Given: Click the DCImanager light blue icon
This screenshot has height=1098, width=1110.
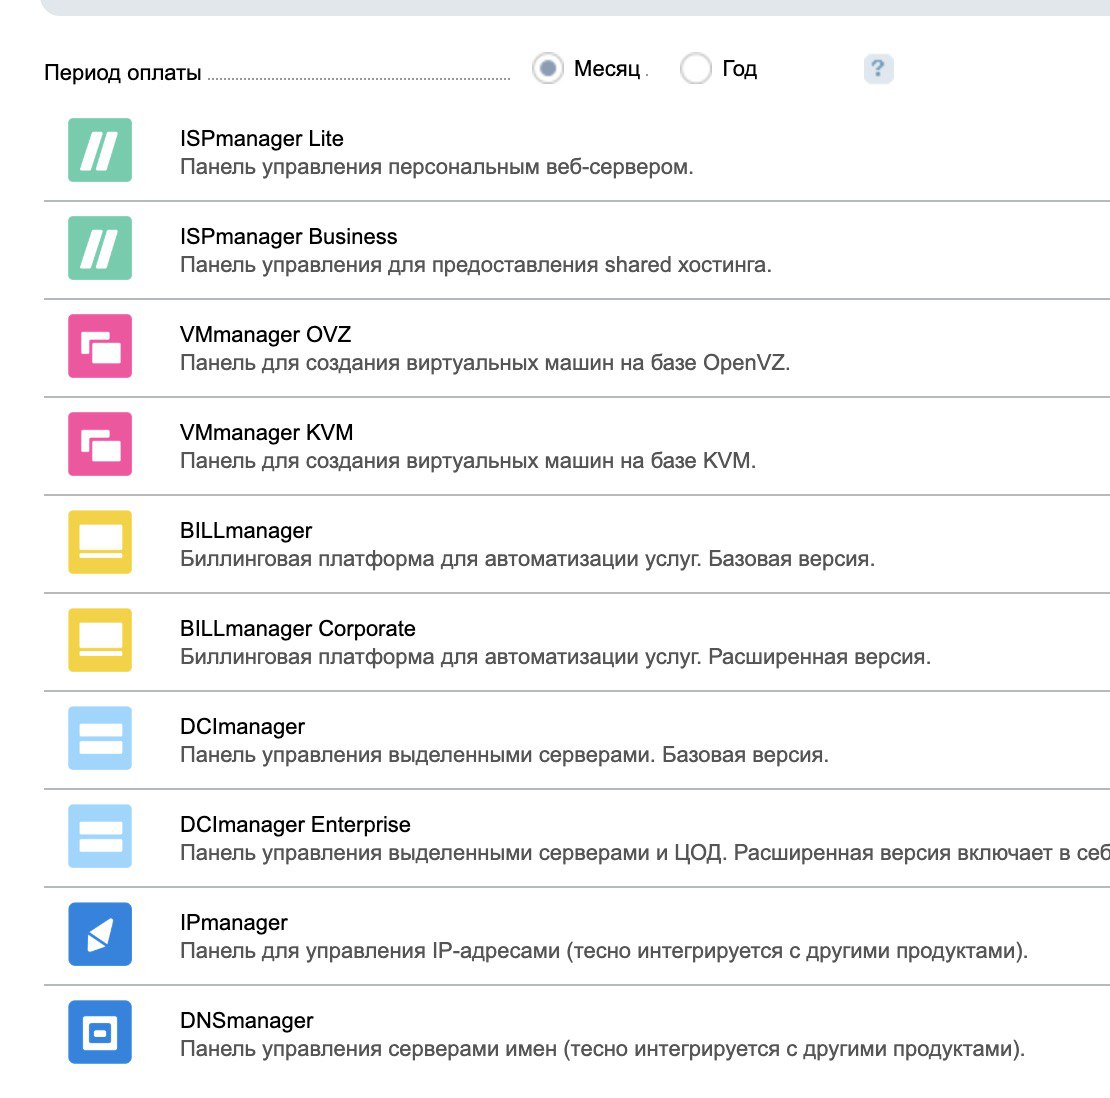Looking at the screenshot, I should (x=100, y=738).
